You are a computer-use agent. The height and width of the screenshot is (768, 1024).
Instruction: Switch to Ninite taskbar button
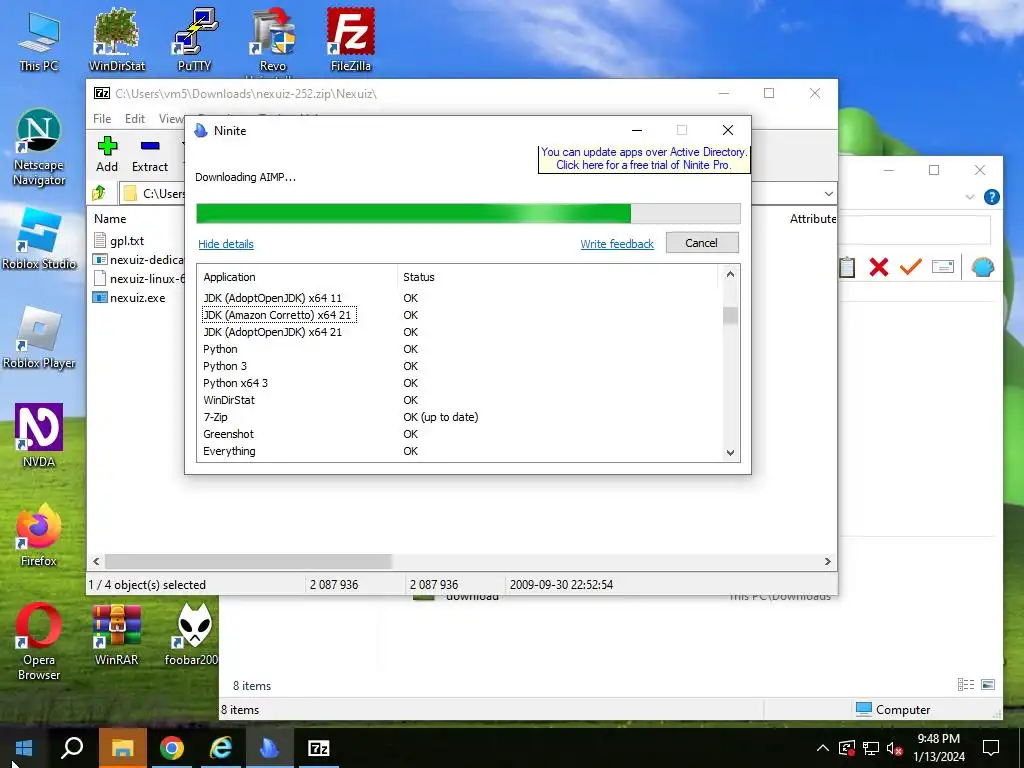pyautogui.click(x=270, y=748)
